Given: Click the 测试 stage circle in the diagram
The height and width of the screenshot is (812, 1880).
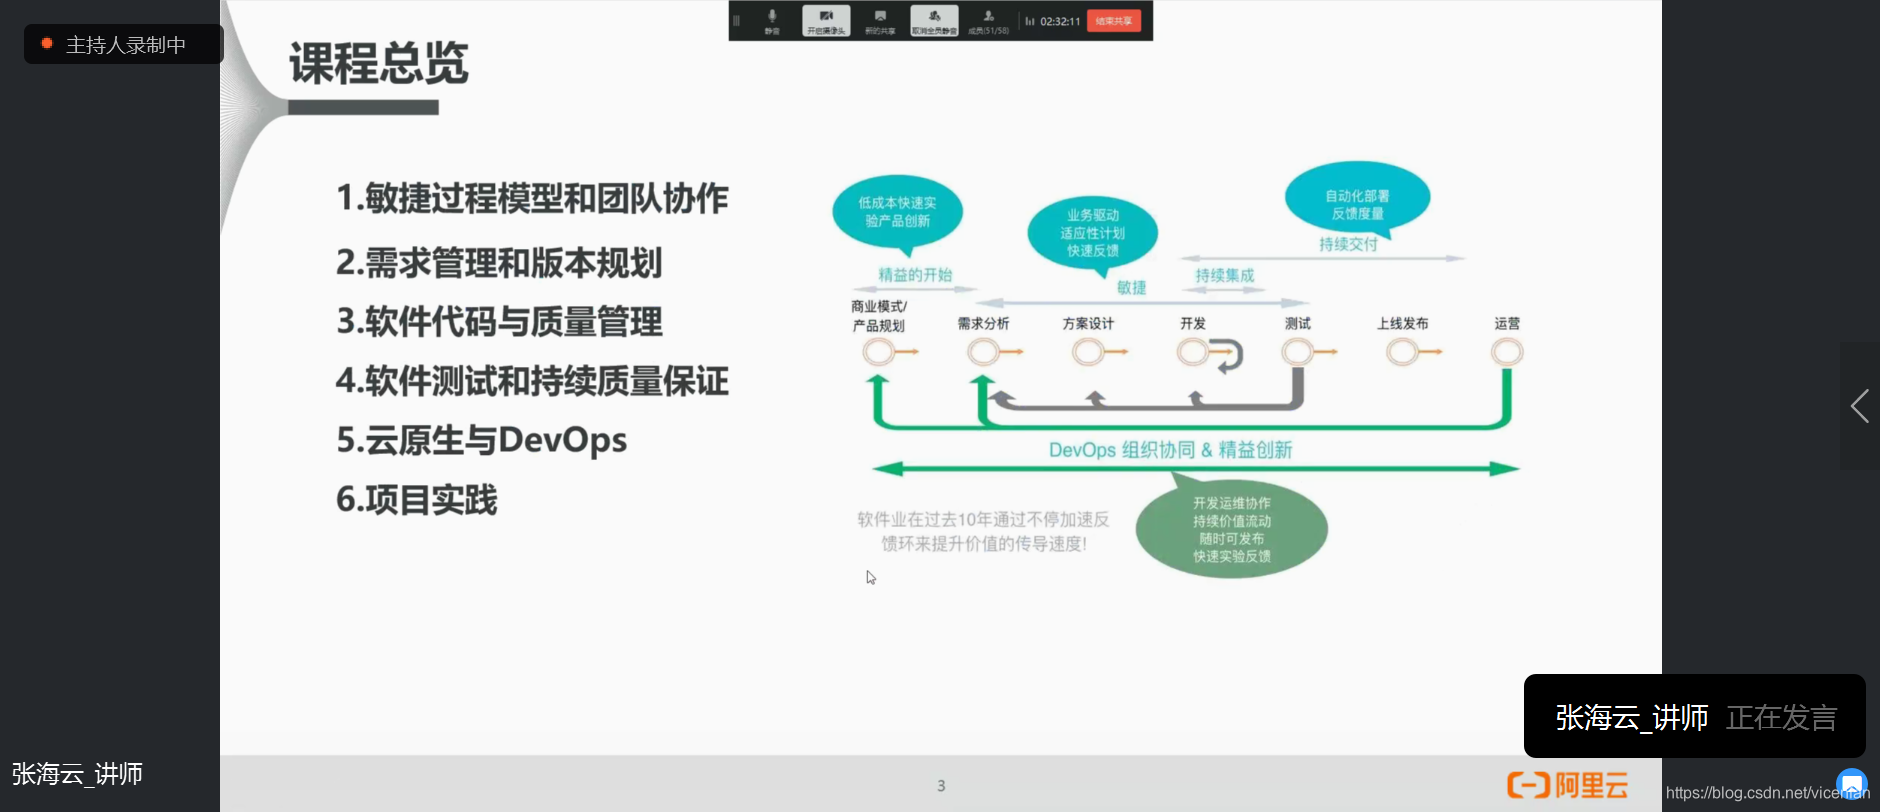Looking at the screenshot, I should 1297,352.
